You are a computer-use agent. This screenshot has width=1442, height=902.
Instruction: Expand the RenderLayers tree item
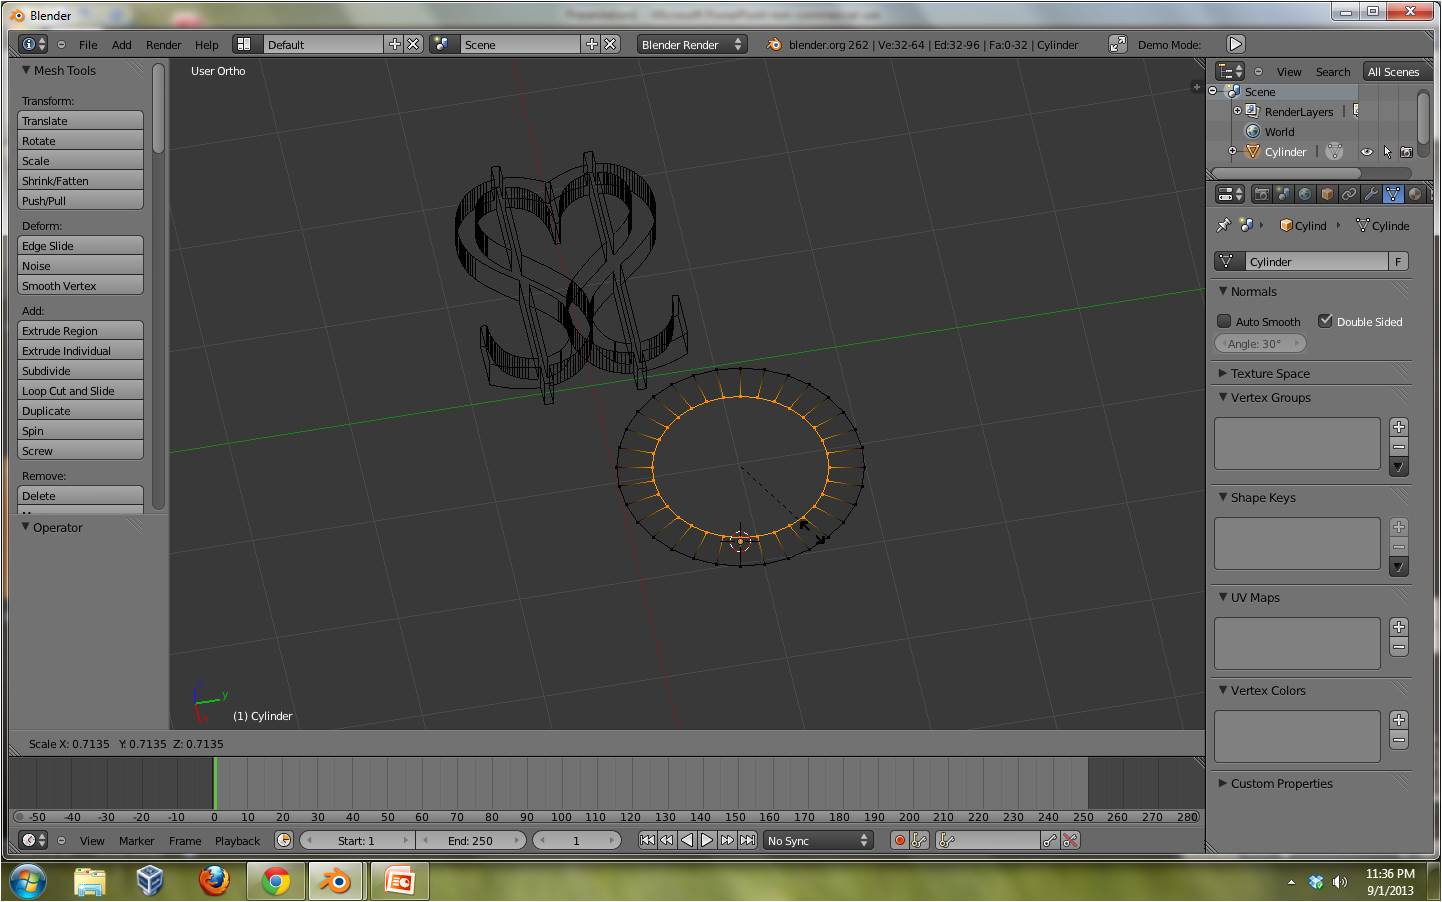tap(1237, 111)
